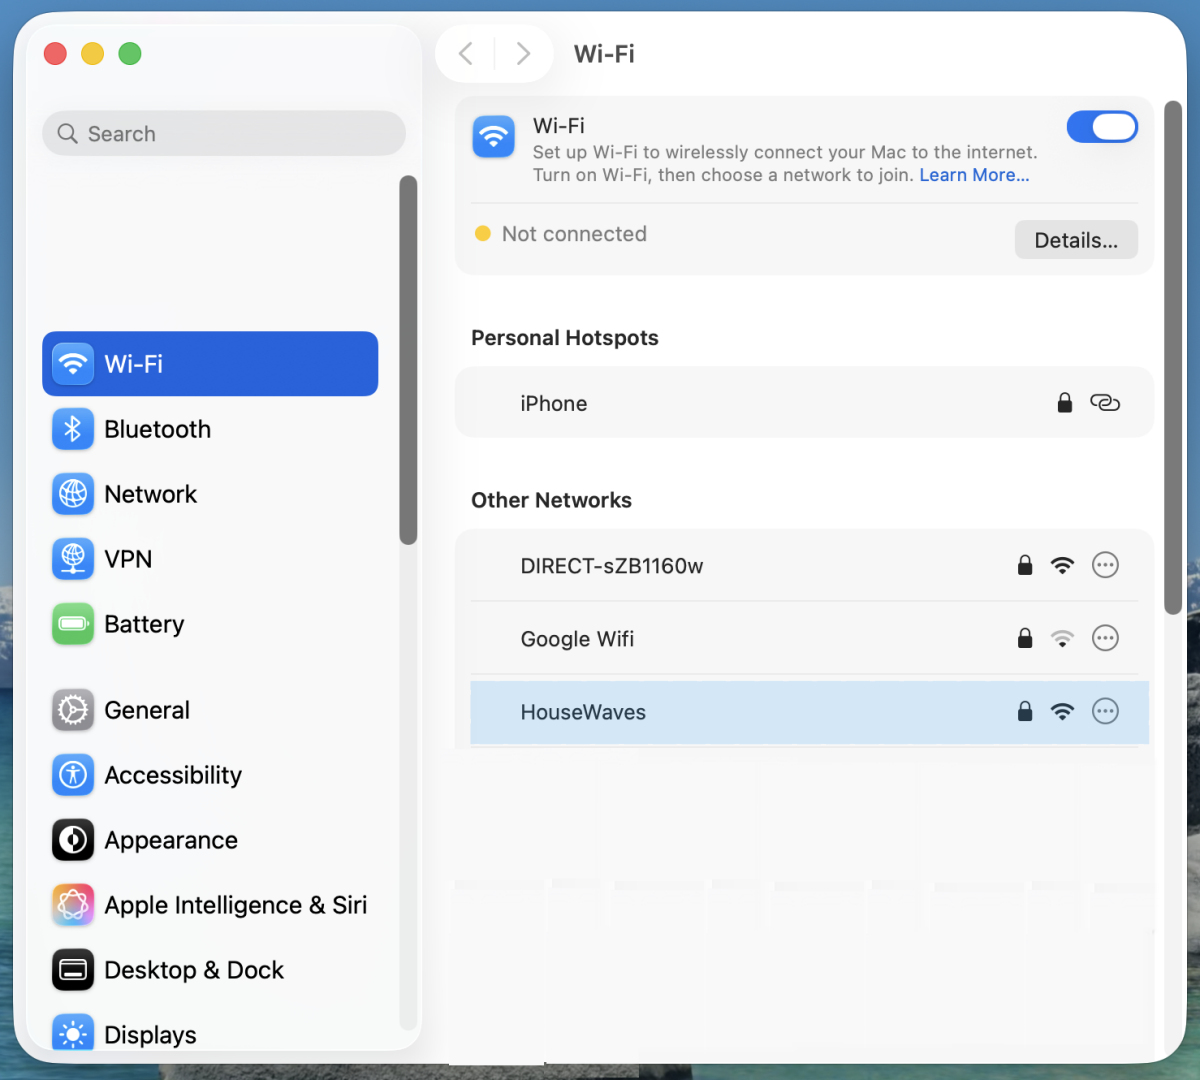Select Desktop & Dock in sidebar

click(72, 969)
